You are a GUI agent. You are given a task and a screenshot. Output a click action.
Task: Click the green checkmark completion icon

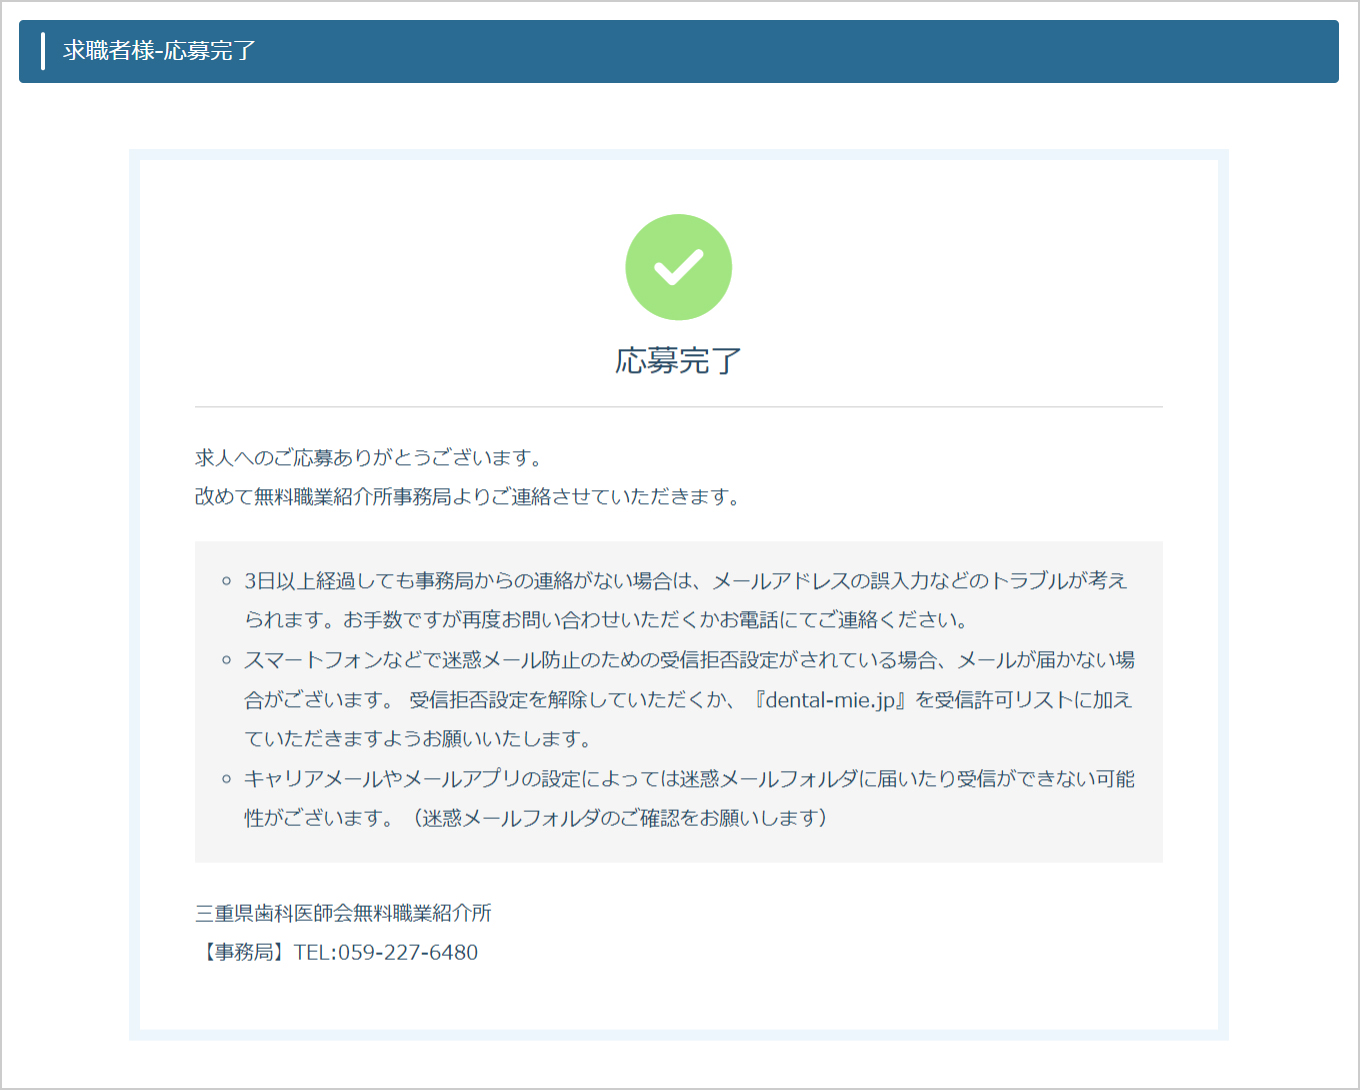(x=678, y=267)
